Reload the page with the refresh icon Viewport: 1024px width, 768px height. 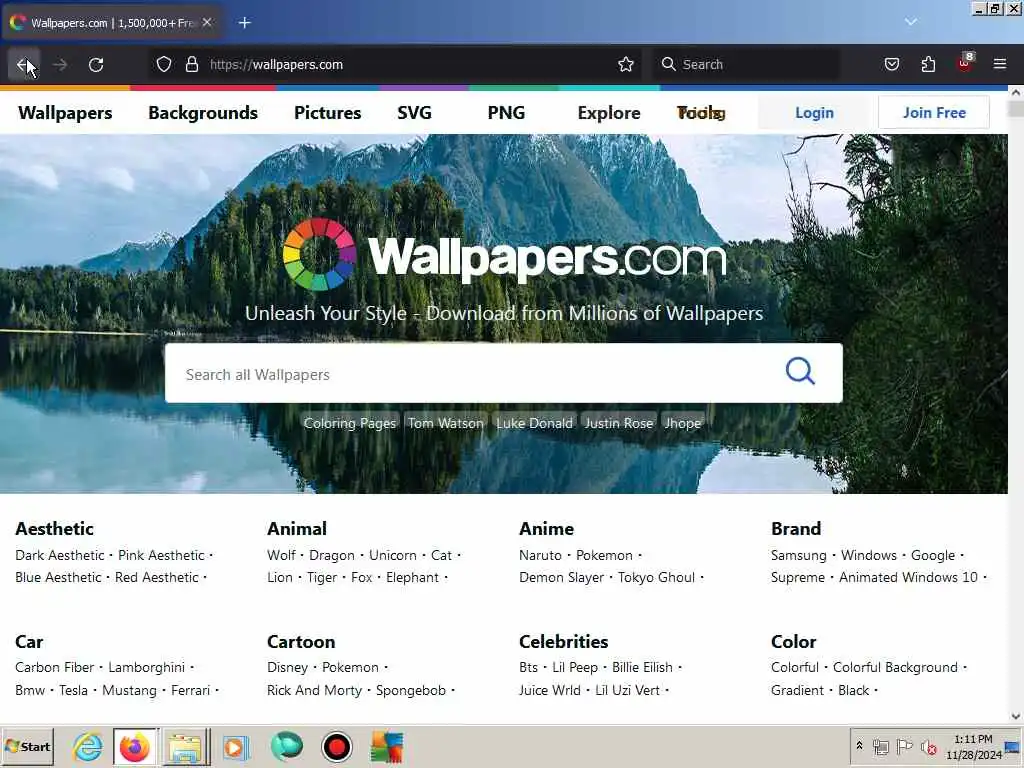96,65
